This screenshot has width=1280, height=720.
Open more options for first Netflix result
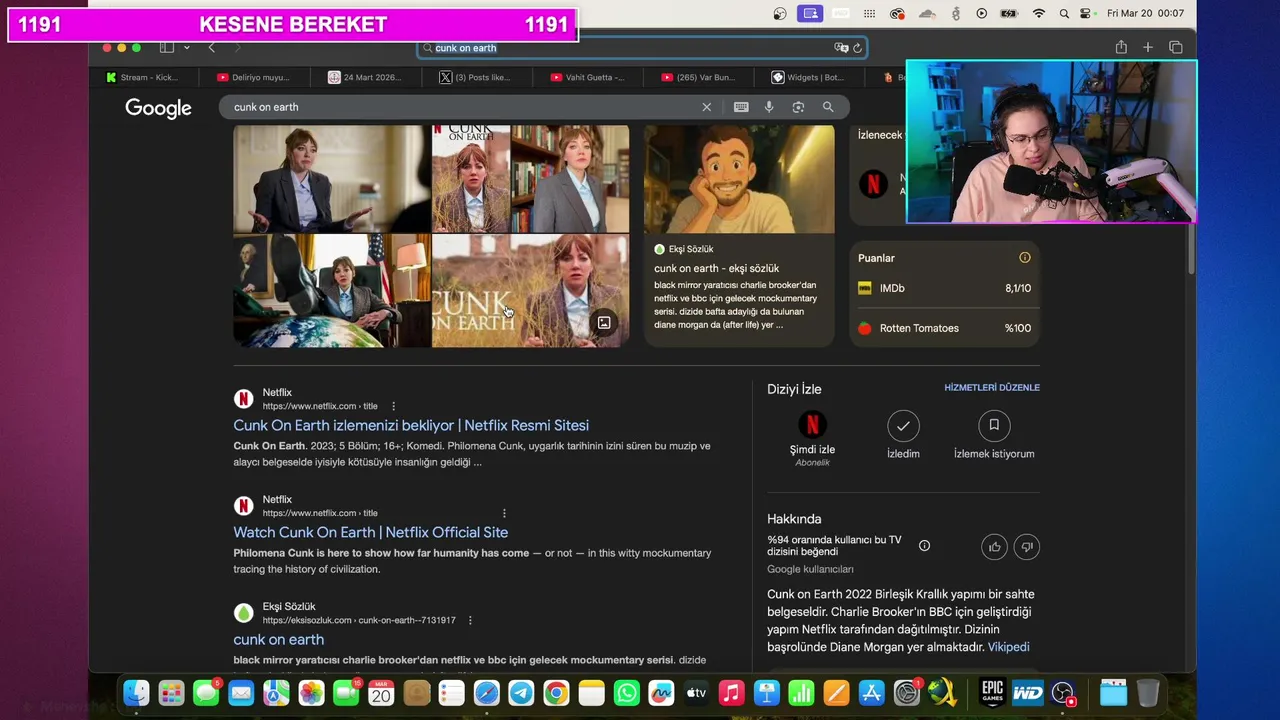[393, 406]
